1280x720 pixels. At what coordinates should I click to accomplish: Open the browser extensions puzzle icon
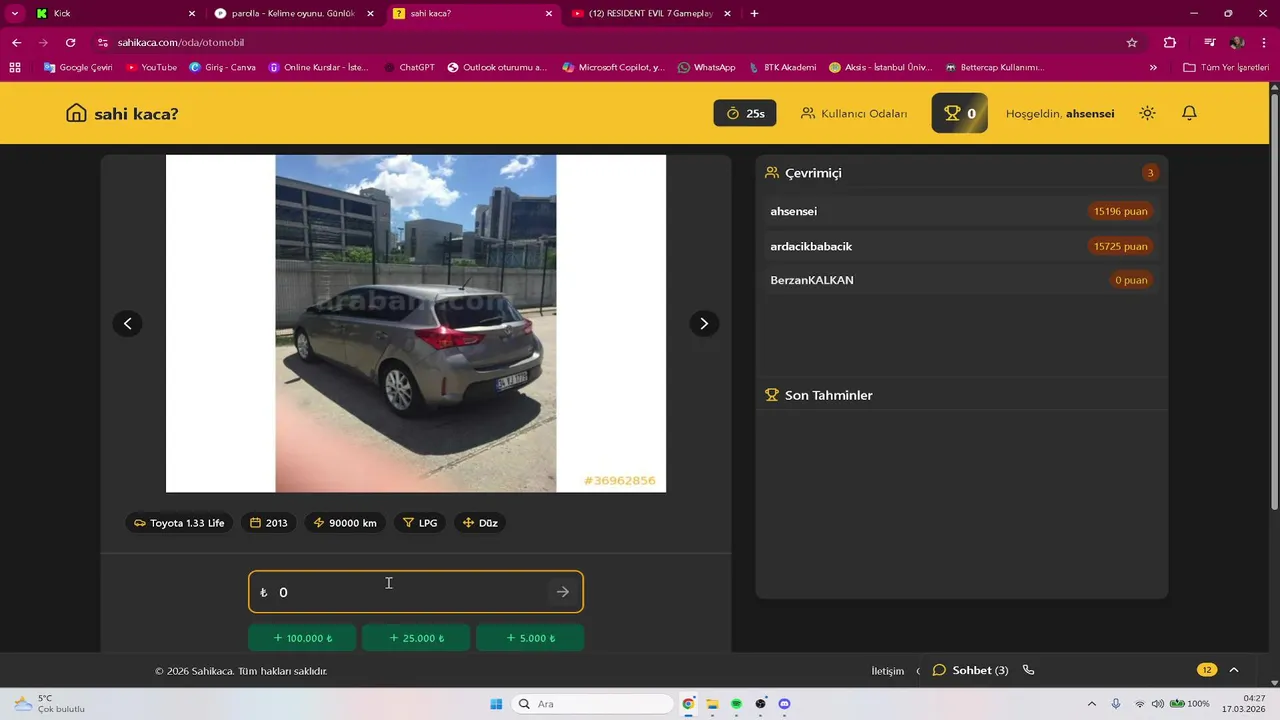pyautogui.click(x=1170, y=43)
